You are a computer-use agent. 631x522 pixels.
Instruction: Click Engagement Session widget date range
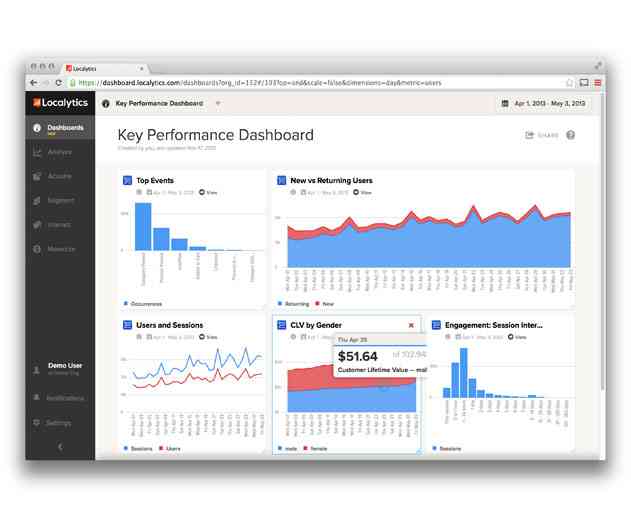click(479, 337)
